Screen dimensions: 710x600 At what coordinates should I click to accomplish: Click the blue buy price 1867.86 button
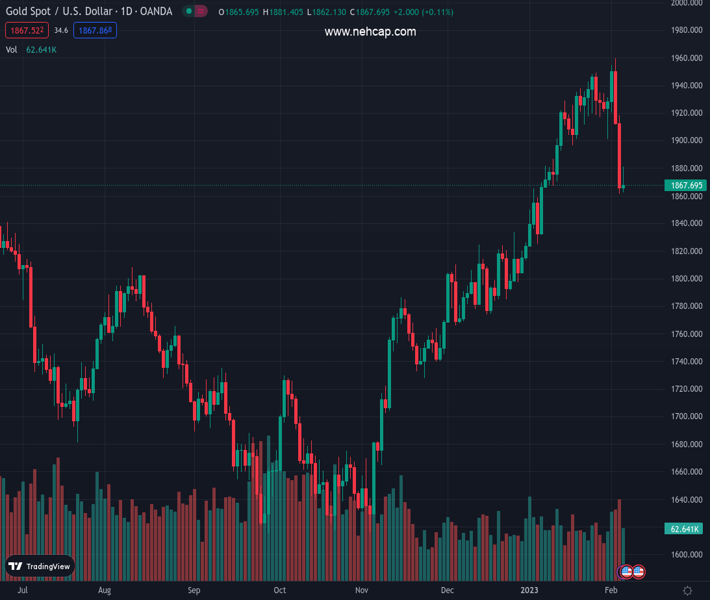[96, 31]
